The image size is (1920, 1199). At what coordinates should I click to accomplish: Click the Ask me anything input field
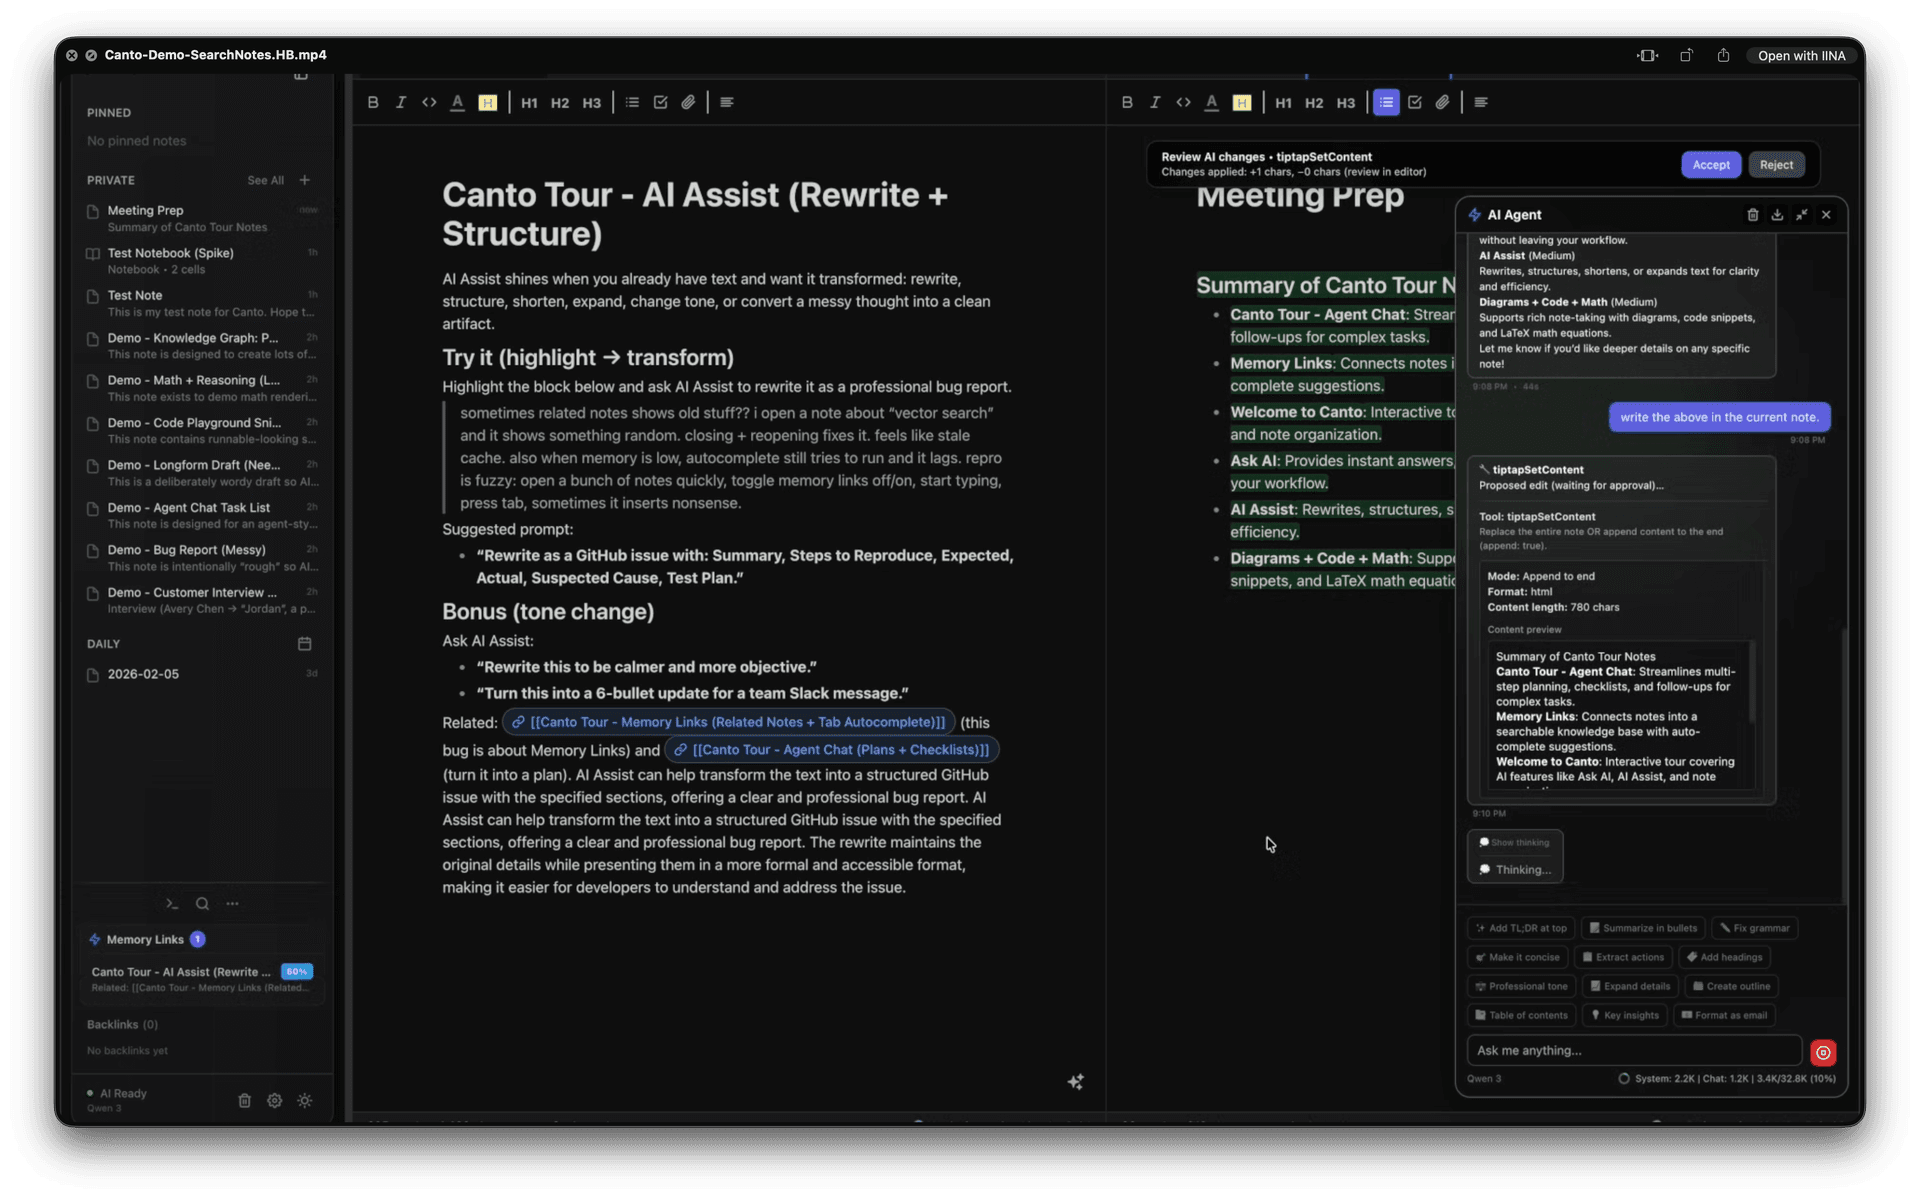pos(1632,1050)
